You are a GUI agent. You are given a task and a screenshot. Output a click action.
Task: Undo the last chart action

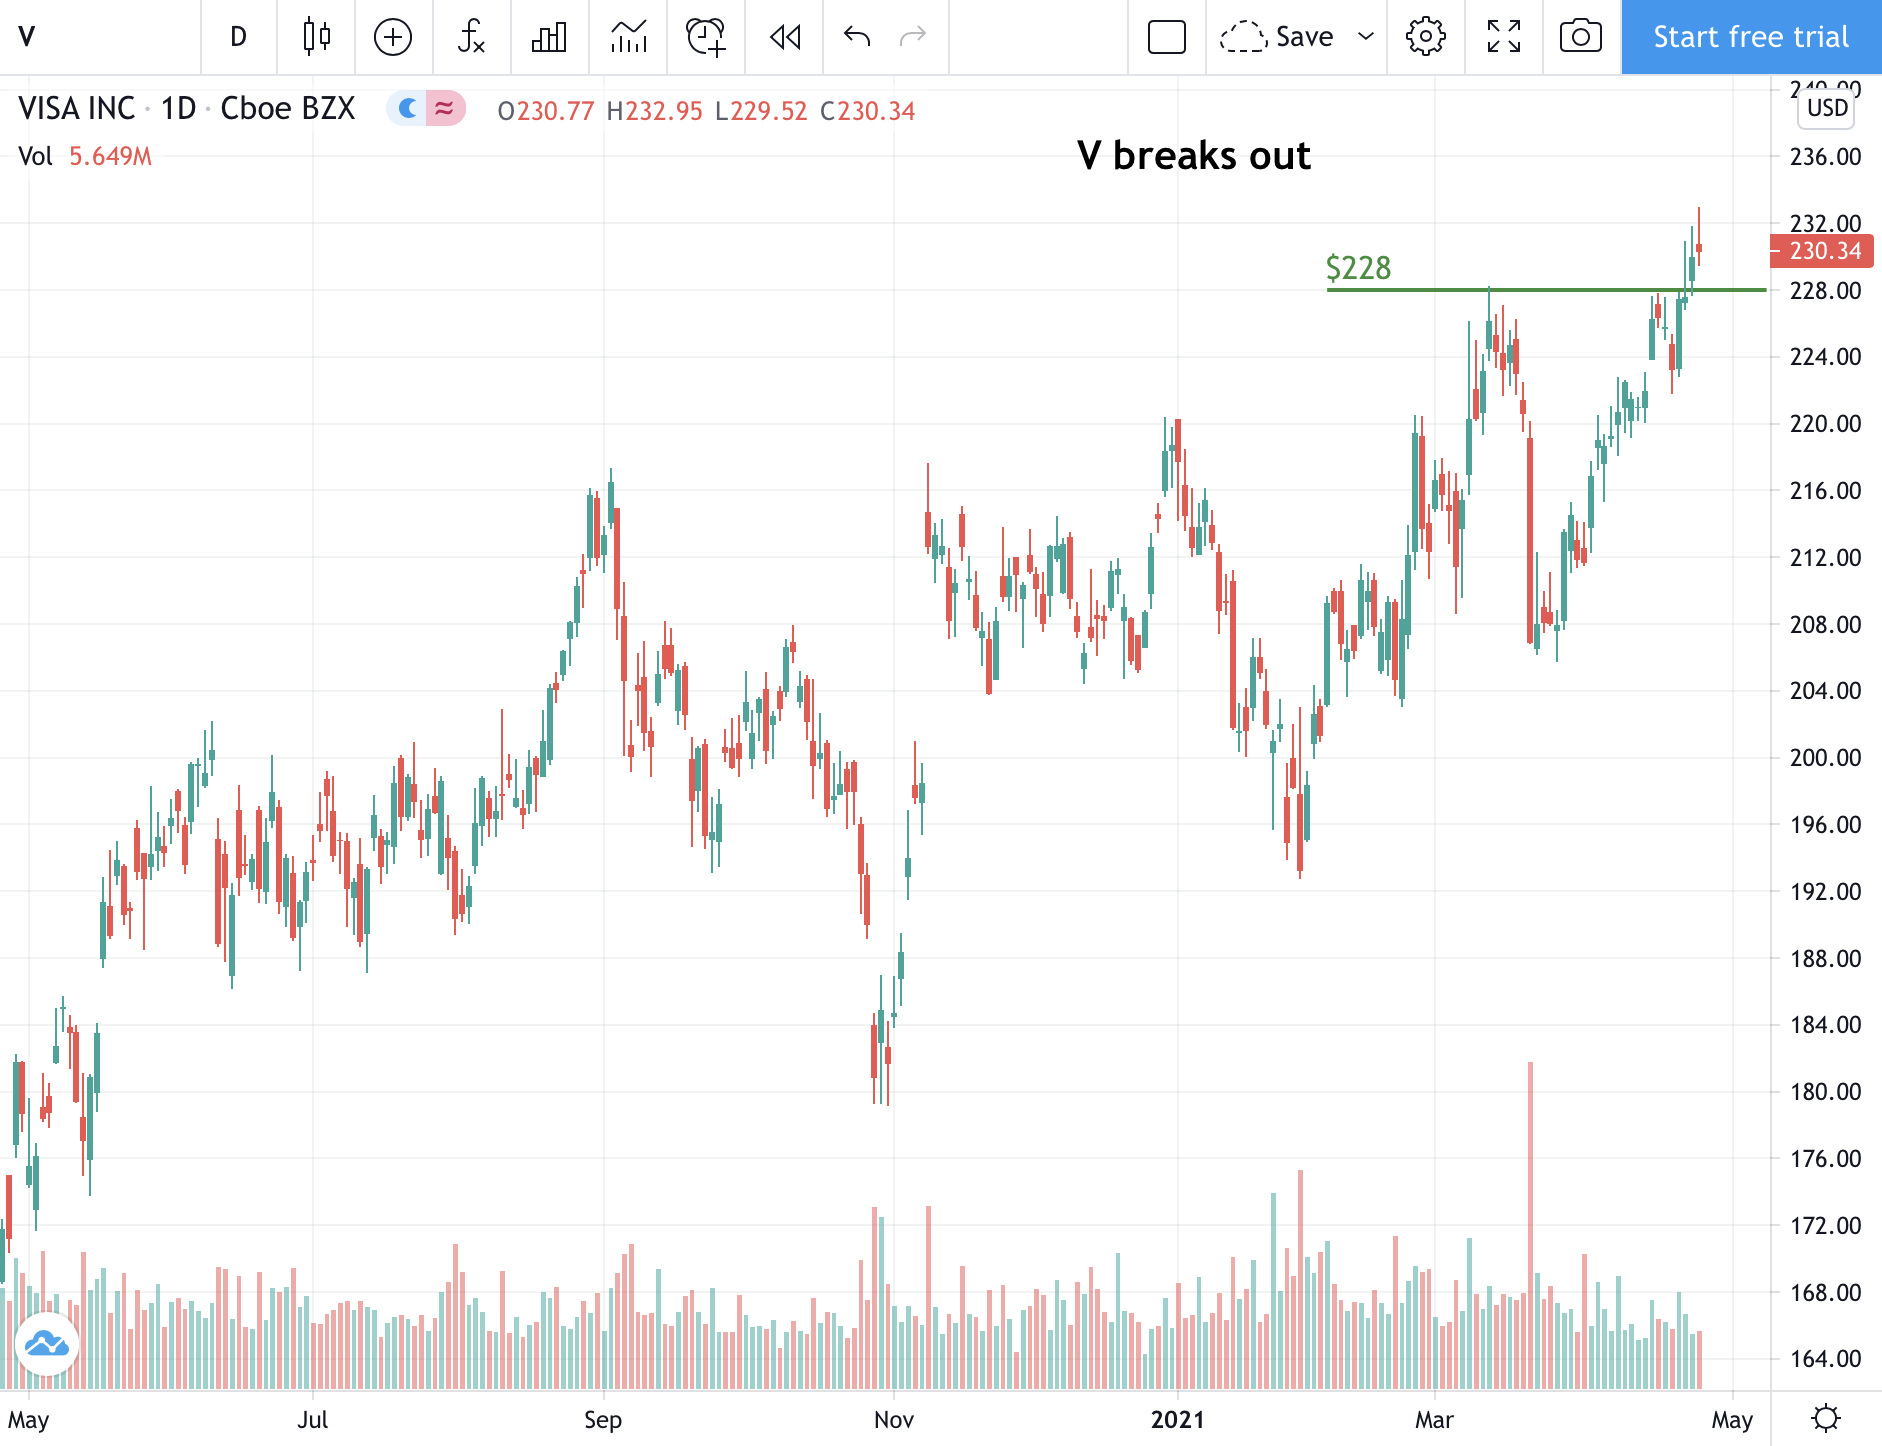tap(857, 37)
